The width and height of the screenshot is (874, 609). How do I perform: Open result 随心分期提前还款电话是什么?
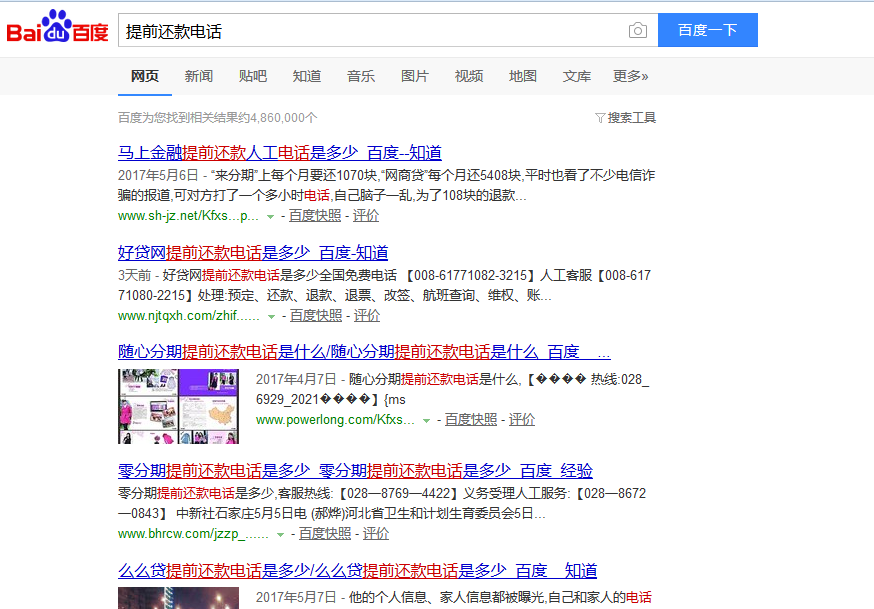click(x=364, y=352)
